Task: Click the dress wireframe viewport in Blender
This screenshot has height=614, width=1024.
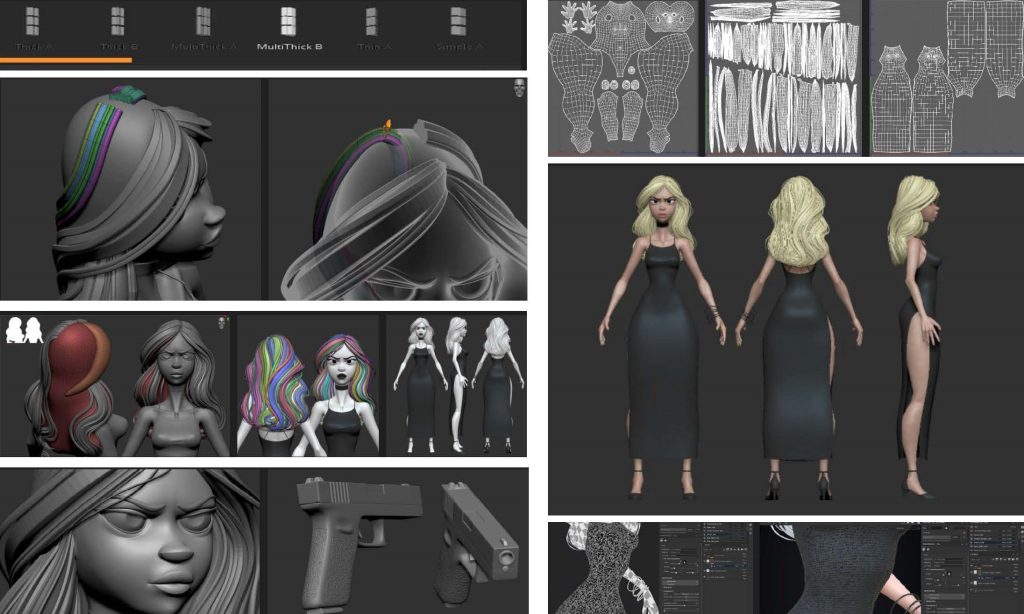Action: pyautogui.click(x=602, y=568)
